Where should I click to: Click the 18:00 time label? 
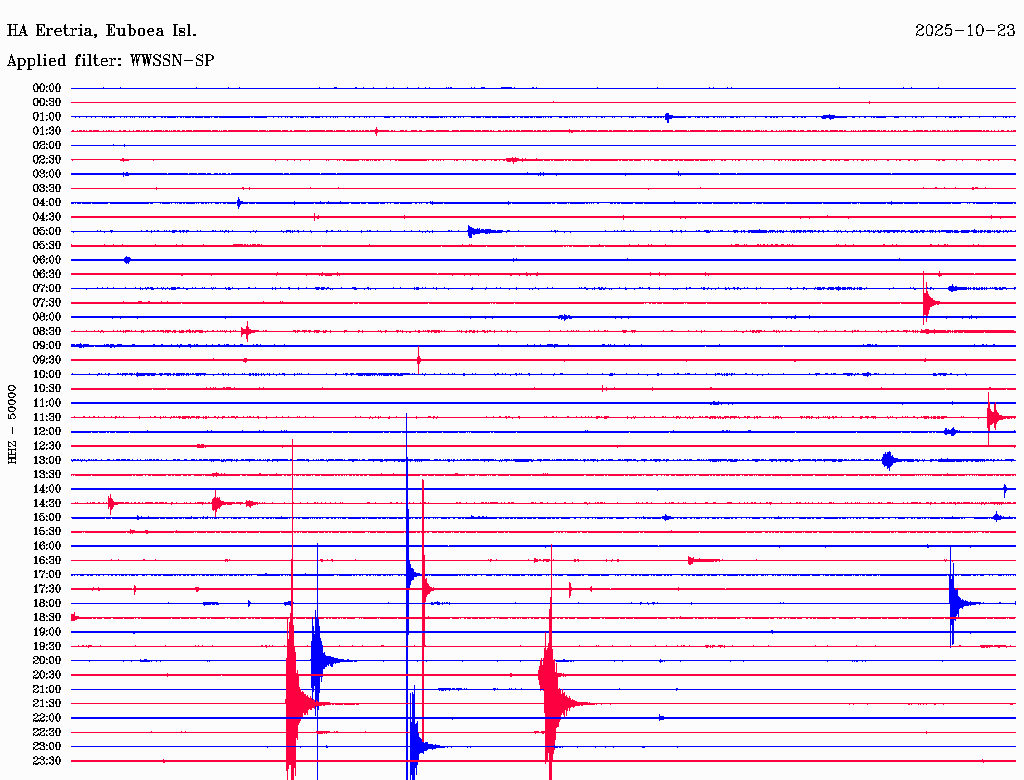(47, 604)
